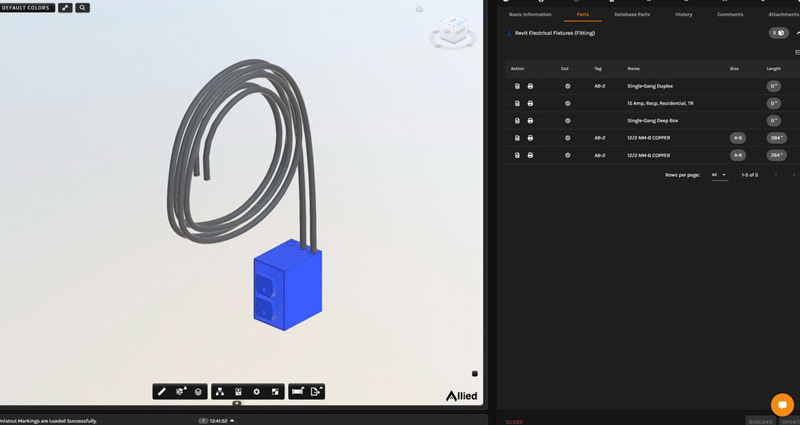Click A-6 size chip in the 384" row
The width and height of the screenshot is (800, 425).
[x=738, y=138]
